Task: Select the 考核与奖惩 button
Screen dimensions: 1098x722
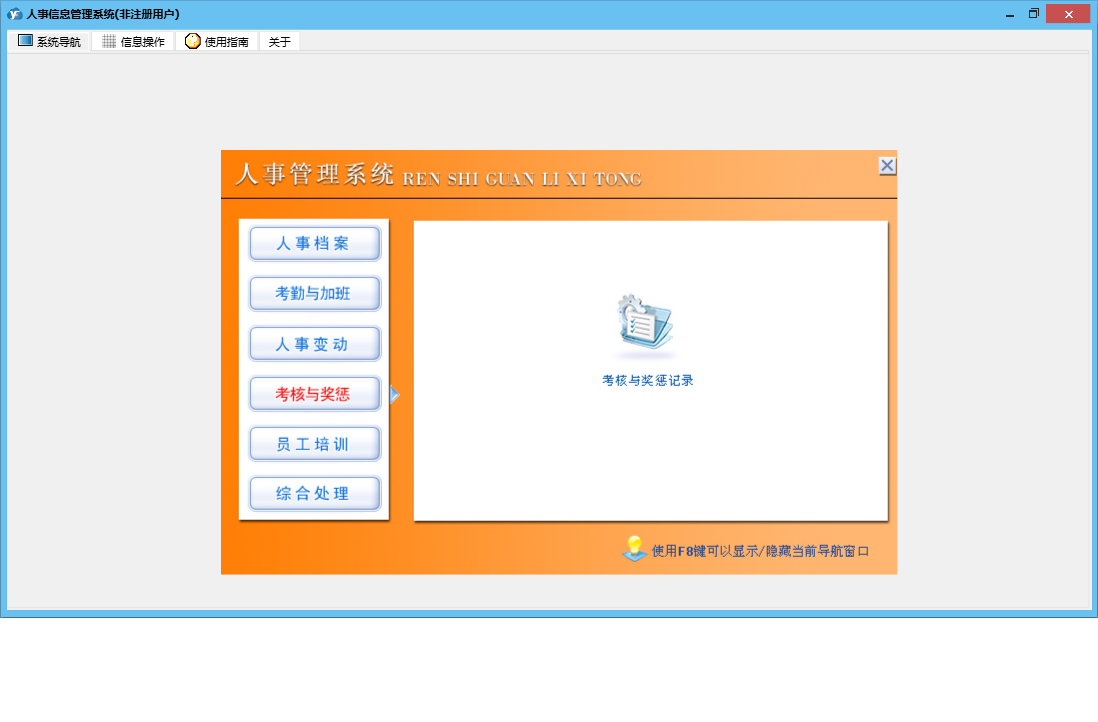Action: 315,394
